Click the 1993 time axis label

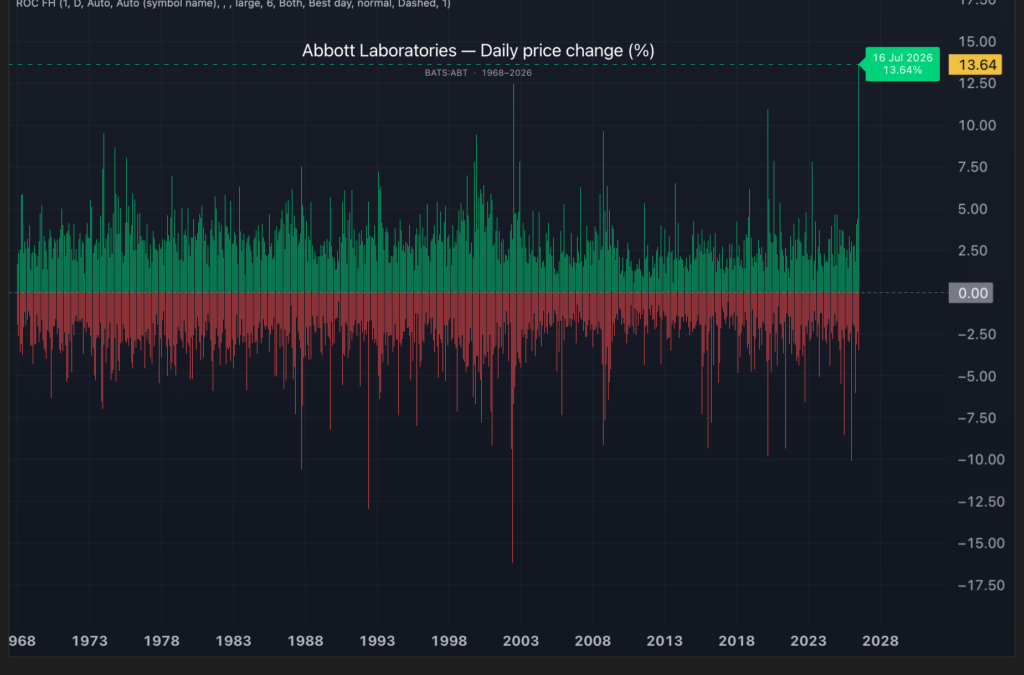pyautogui.click(x=377, y=641)
